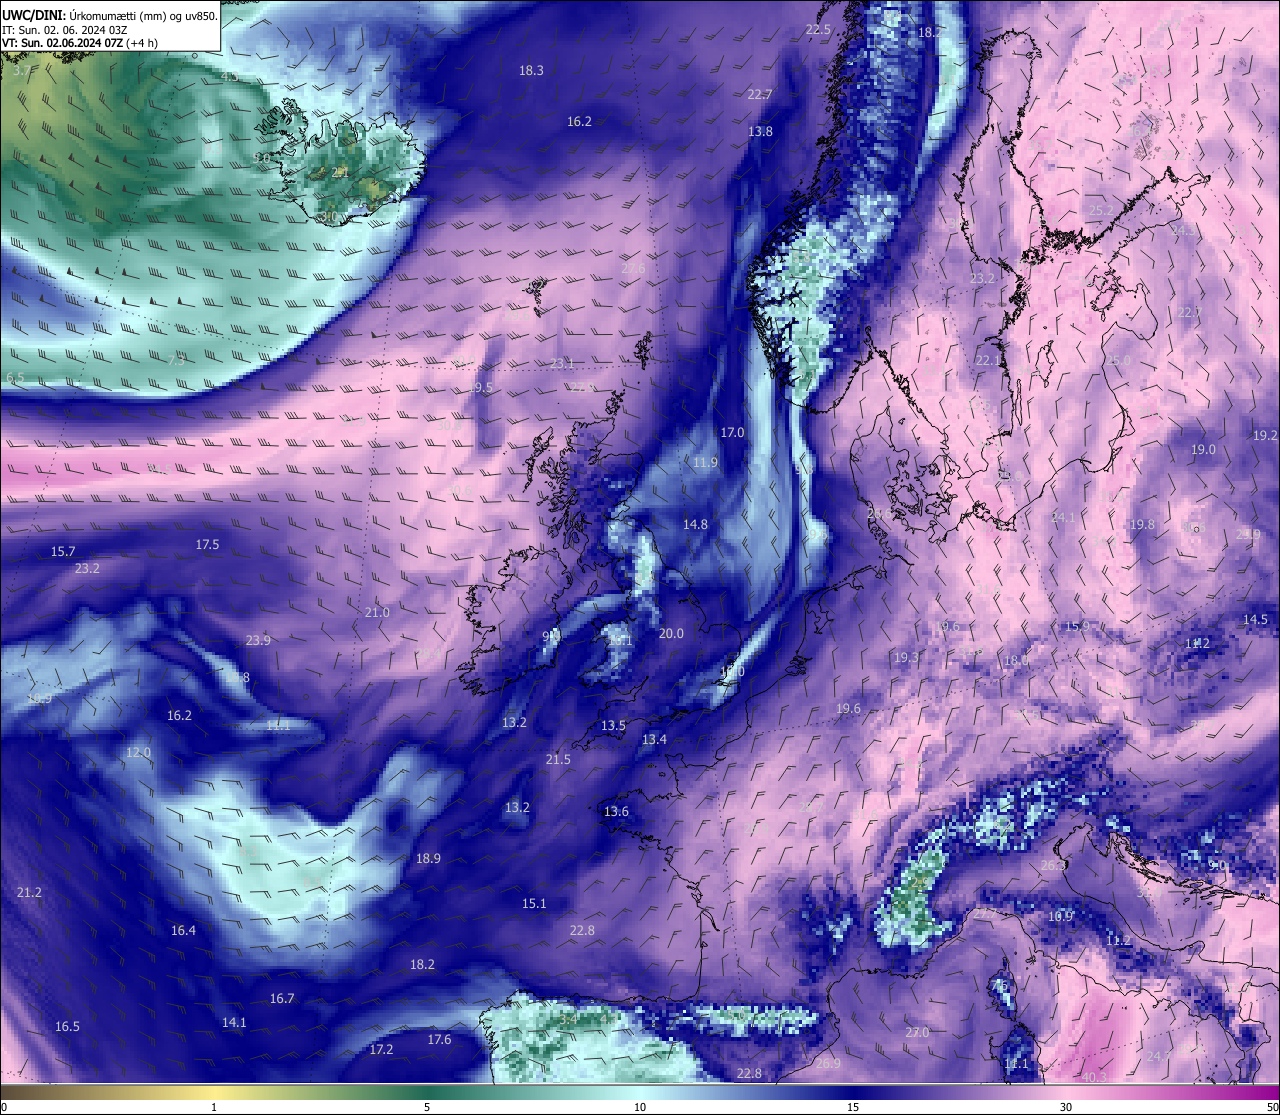Click the 15.7 value label
Image resolution: width=1280 pixels, height=1115 pixels.
(x=63, y=551)
